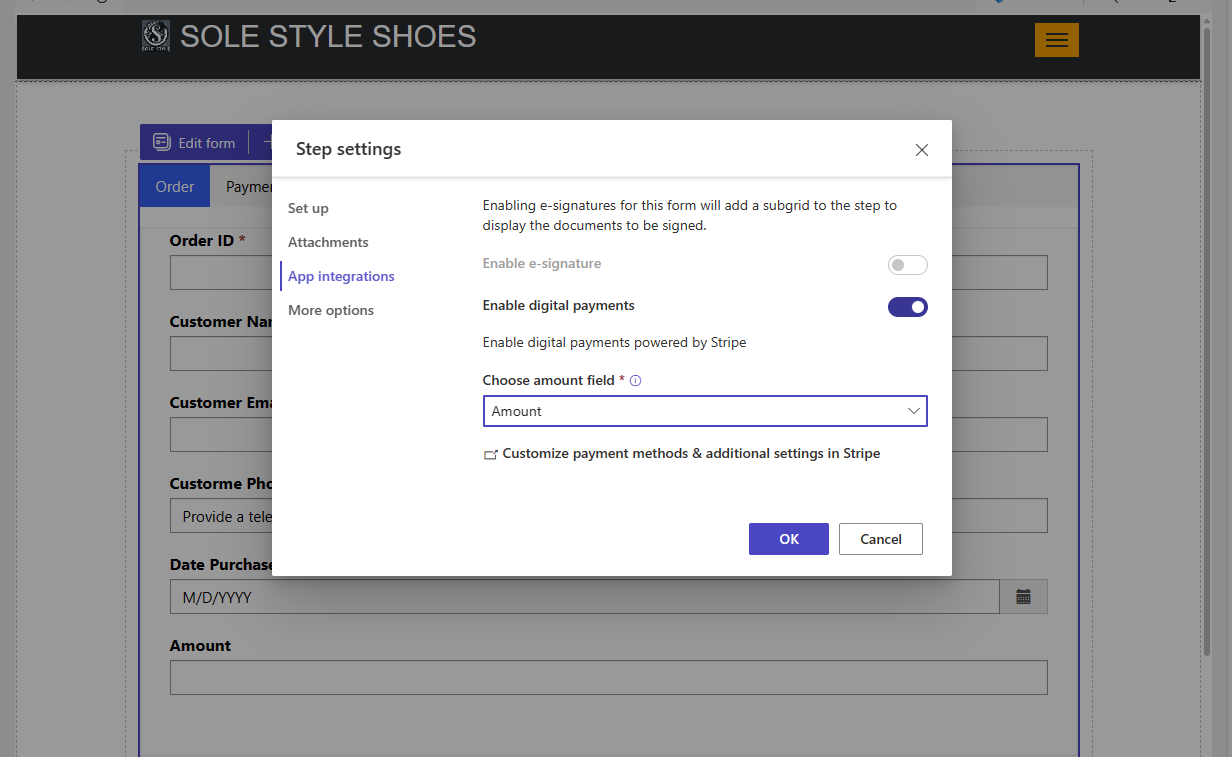
Task: Open Customize payment methods in Stripe
Action: pos(690,453)
